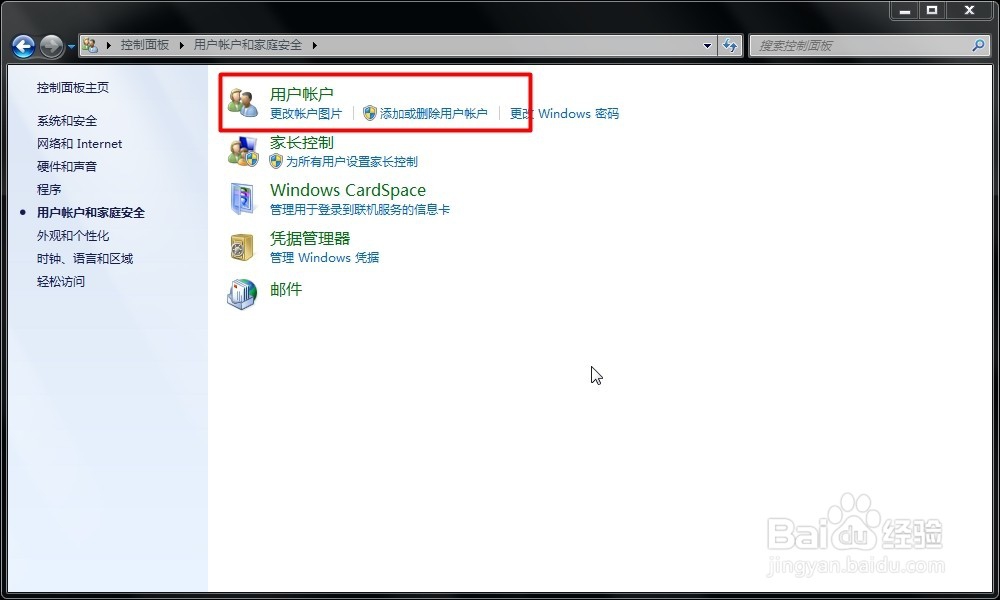Close the Control Panel window
Image resolution: width=1000 pixels, height=600 pixels.
coord(969,10)
